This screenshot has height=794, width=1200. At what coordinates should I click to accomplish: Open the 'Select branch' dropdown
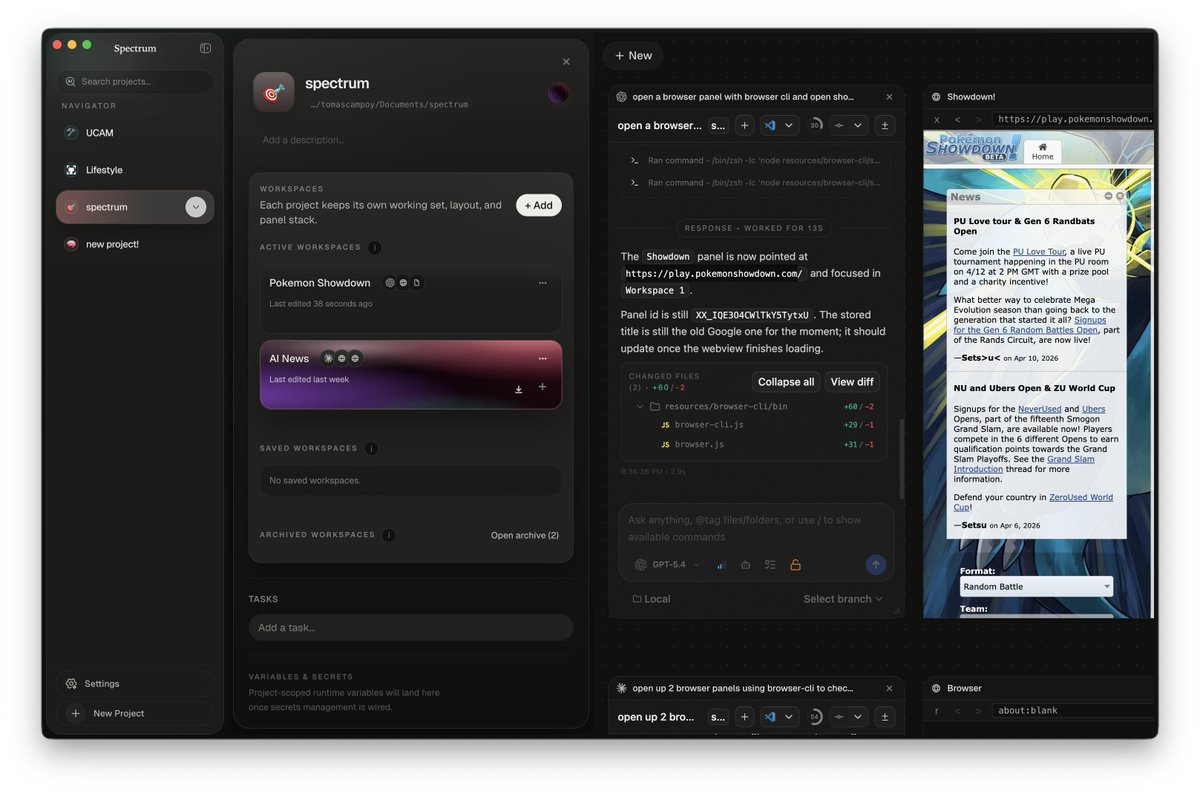point(843,599)
